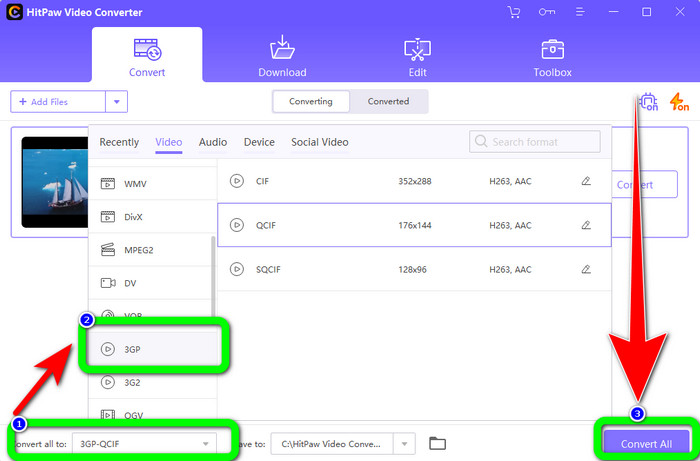The width and height of the screenshot is (700, 461).
Task: Select the Audio format tab
Action: [x=212, y=142]
